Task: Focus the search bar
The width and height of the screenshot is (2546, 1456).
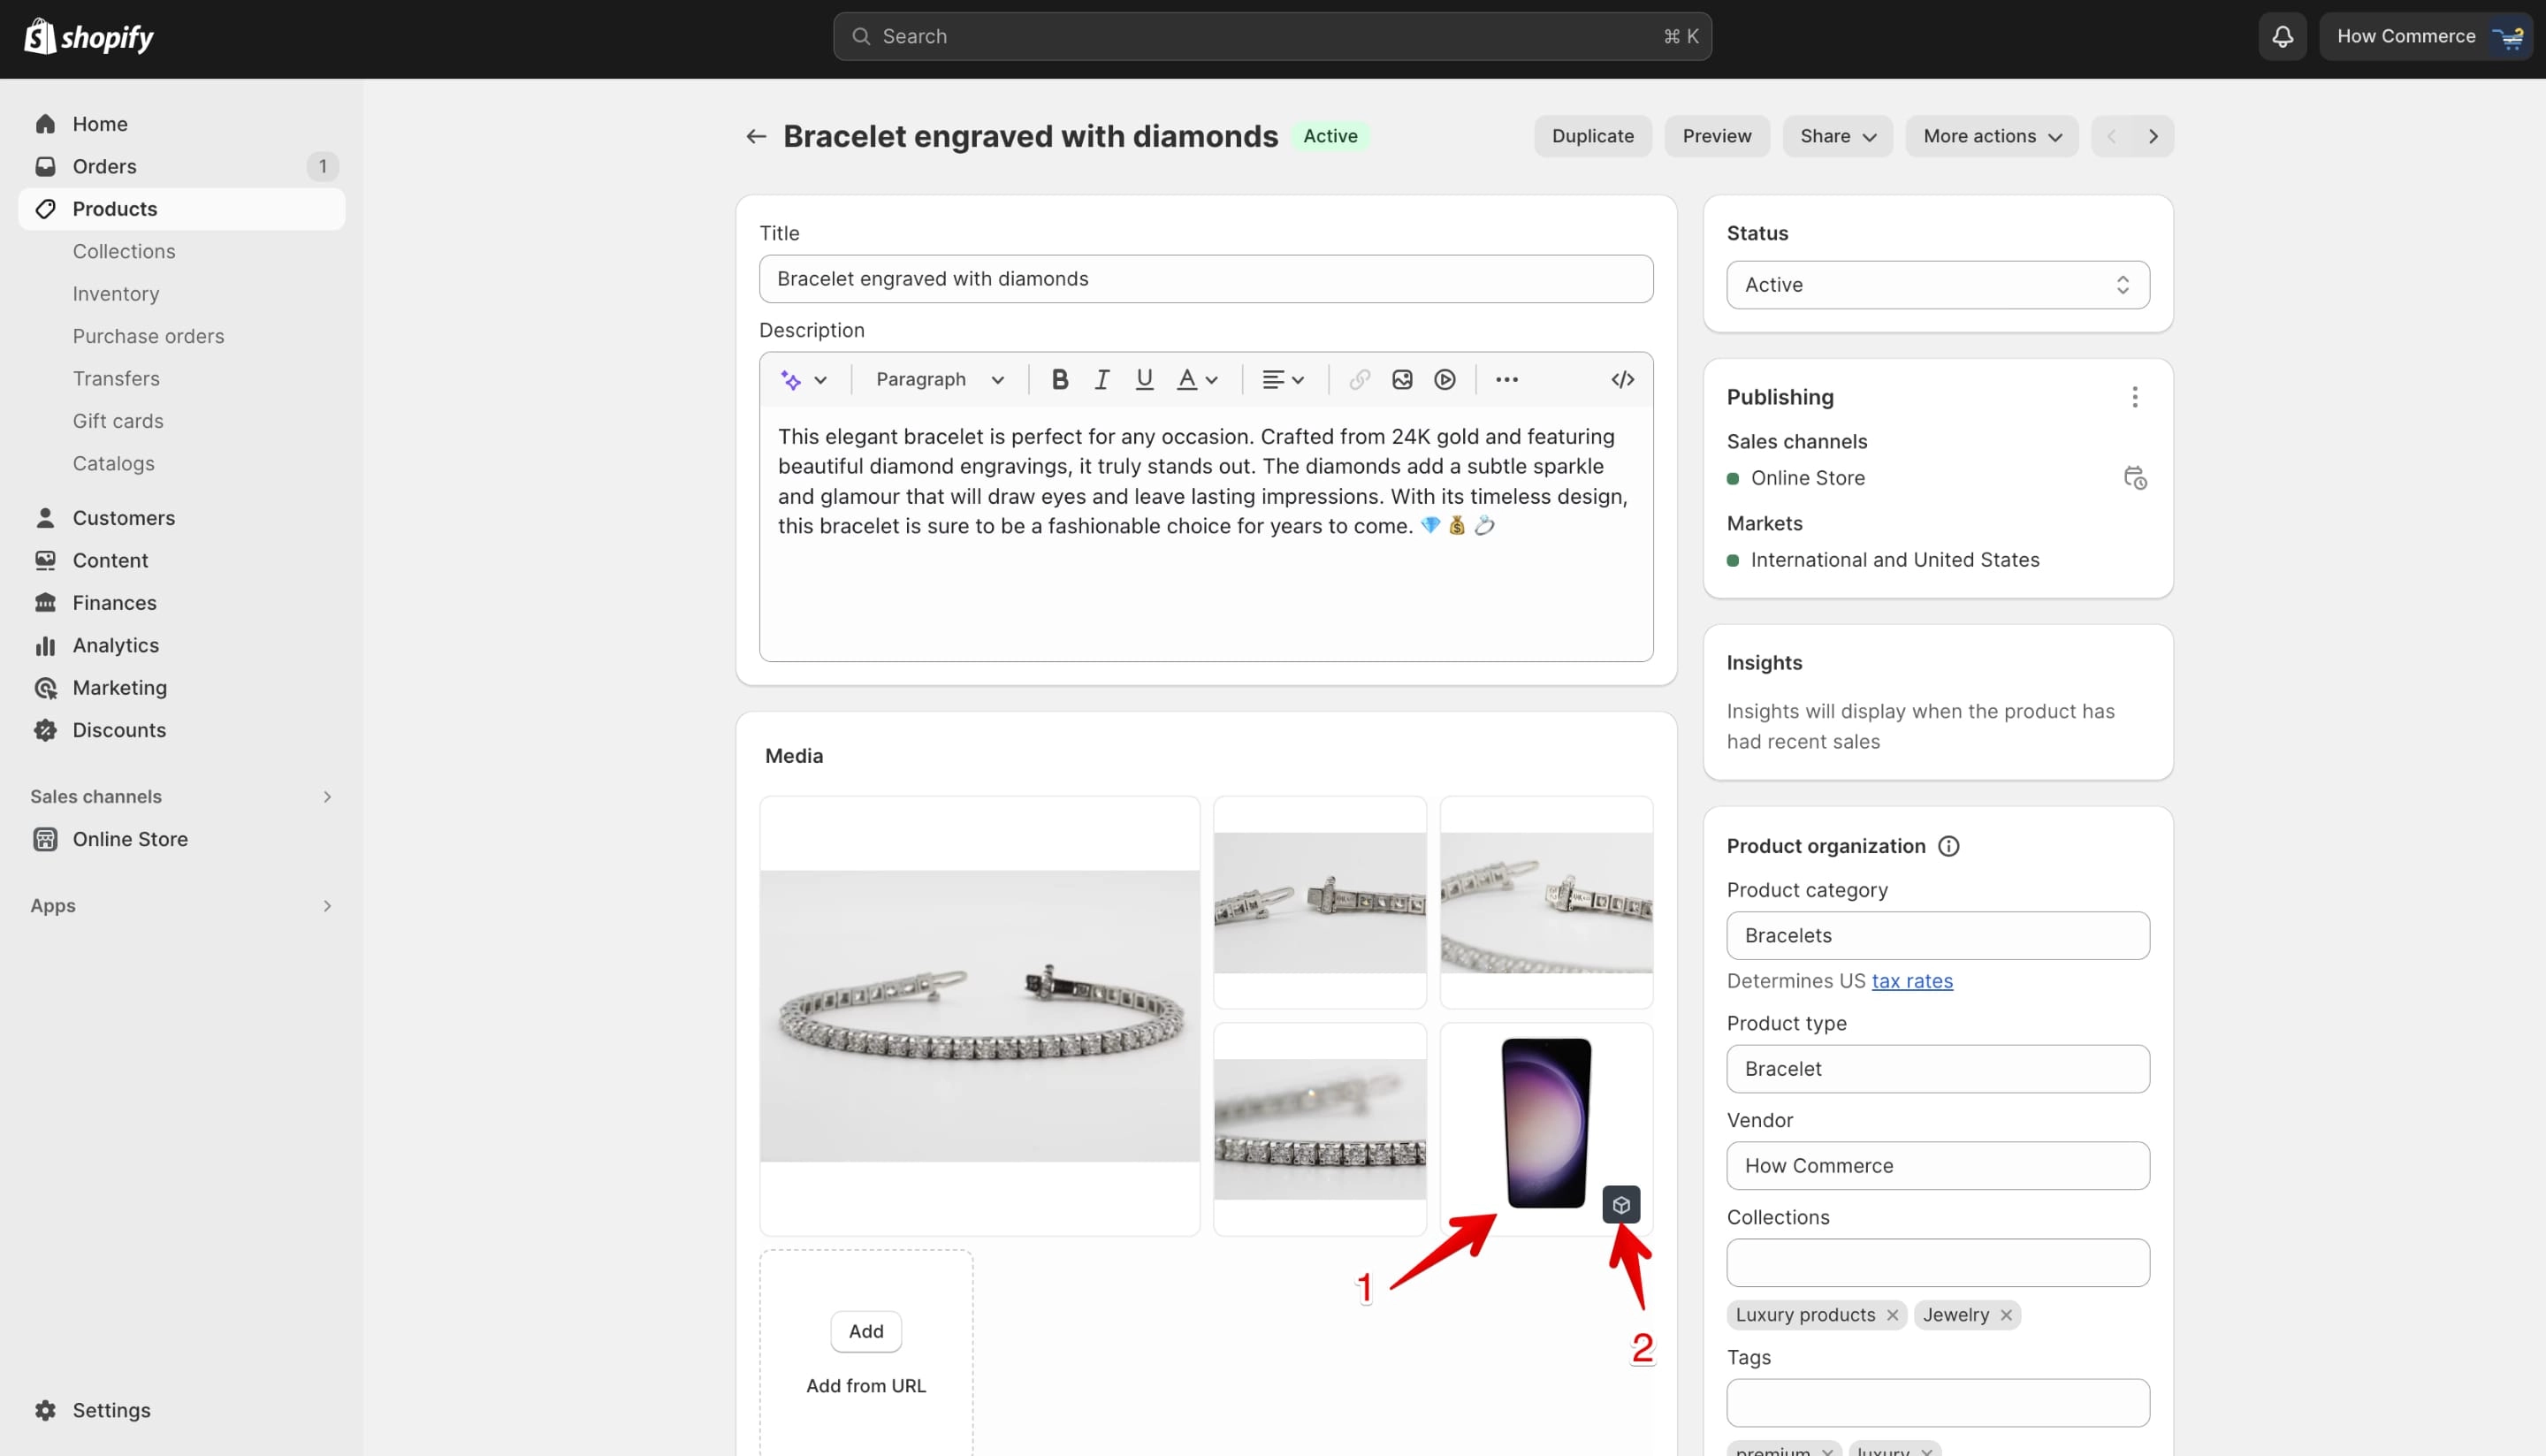Action: [1272, 37]
